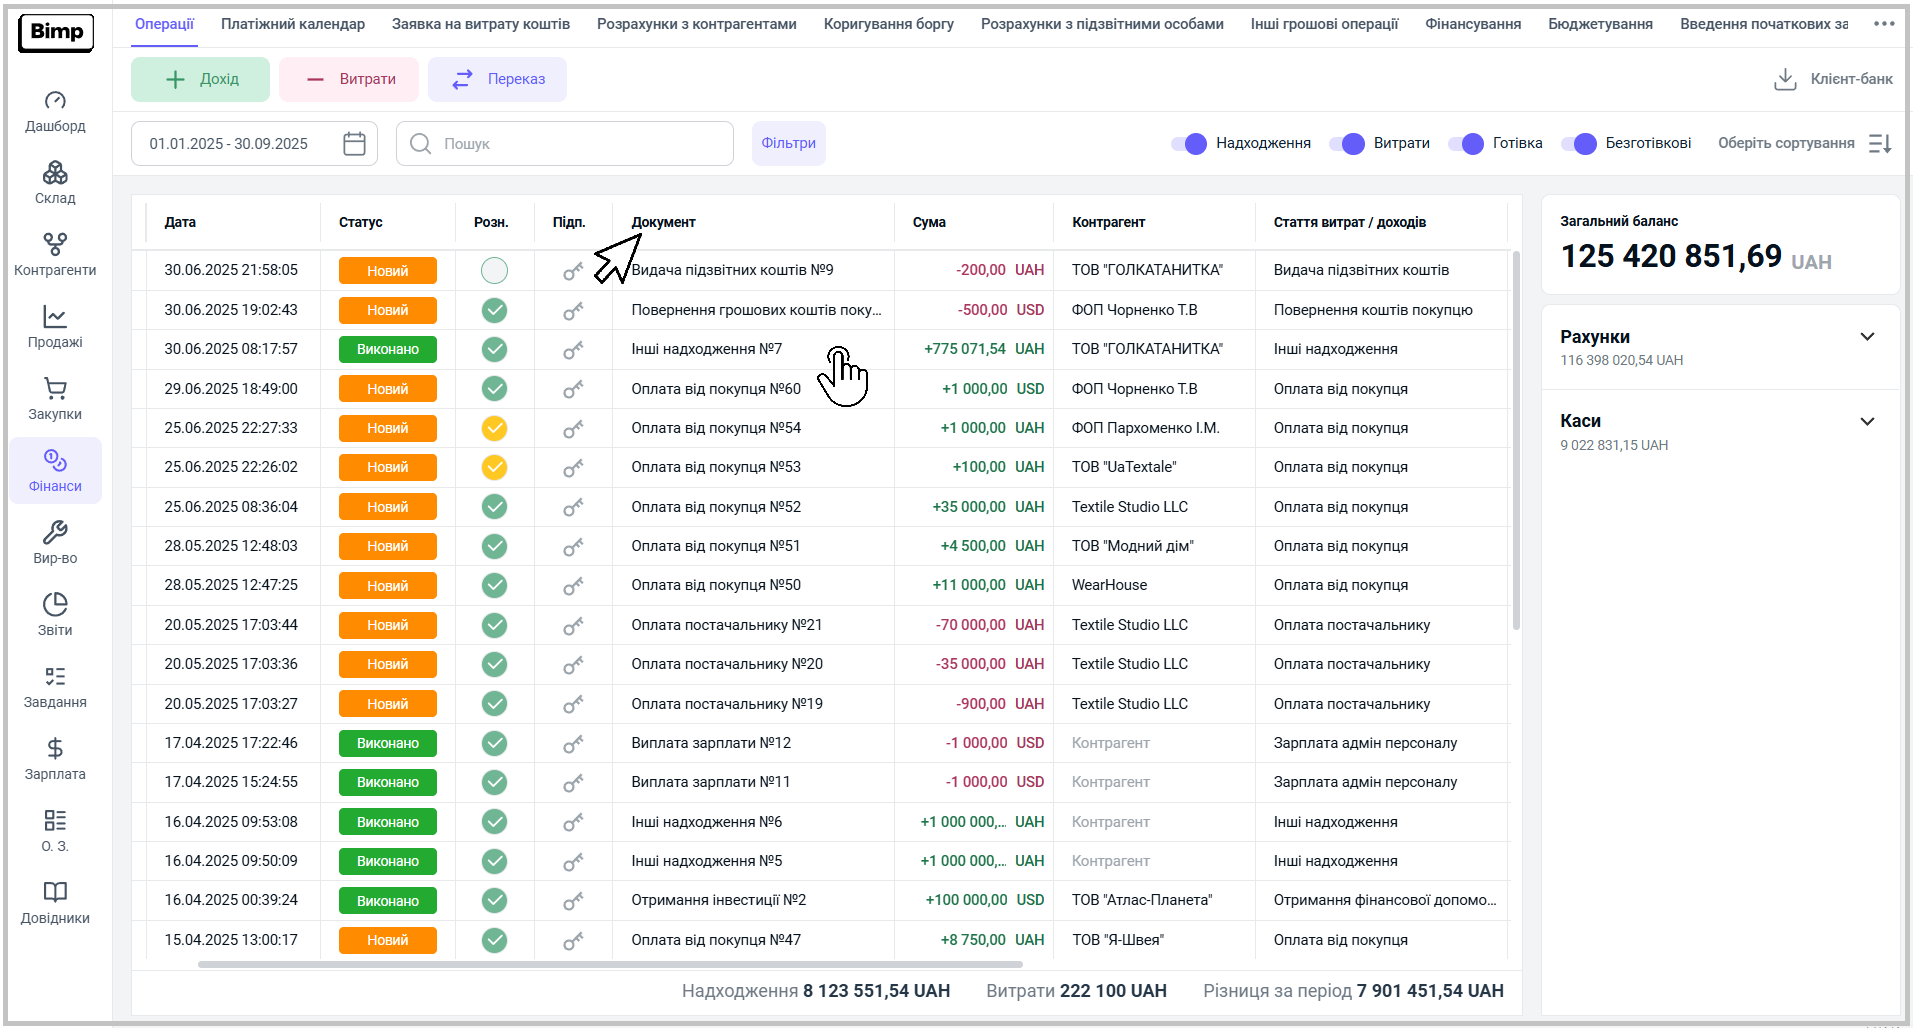Open Закупки shopping cart icon
The width and height of the screenshot is (1913, 1028).
click(55, 389)
